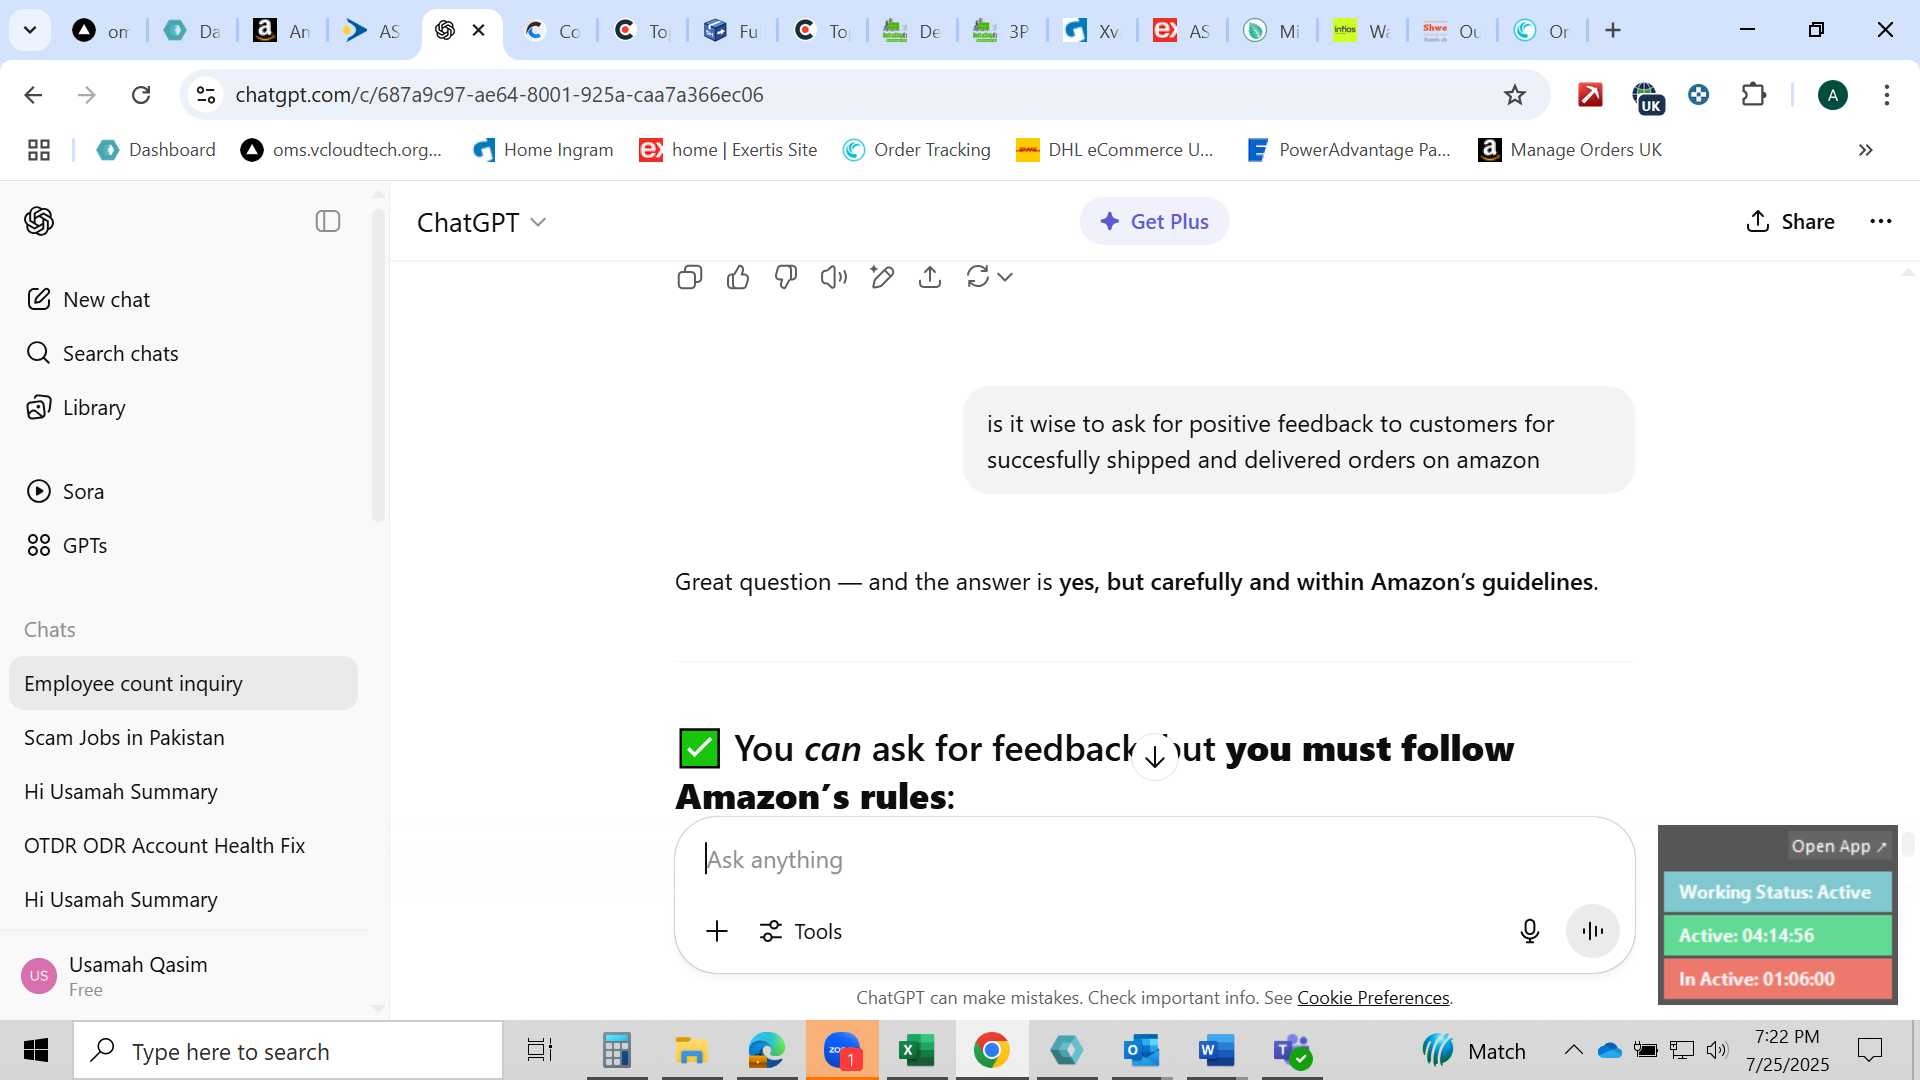Toggle the ChatGPT sidebar panel
Screen dimensions: 1920x1080
pyautogui.click(x=328, y=221)
